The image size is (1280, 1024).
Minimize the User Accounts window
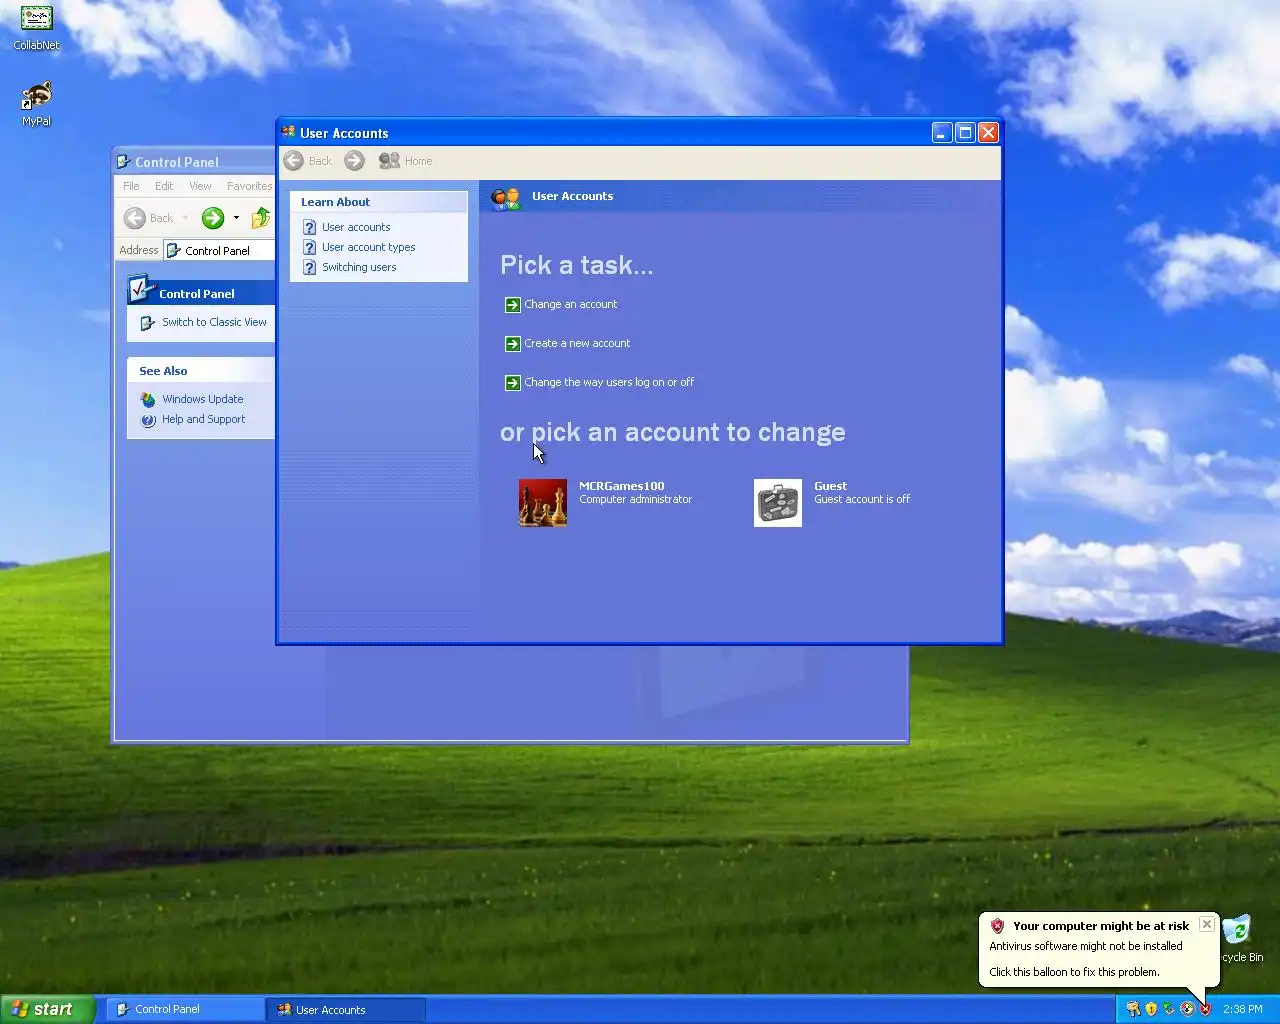(x=942, y=133)
